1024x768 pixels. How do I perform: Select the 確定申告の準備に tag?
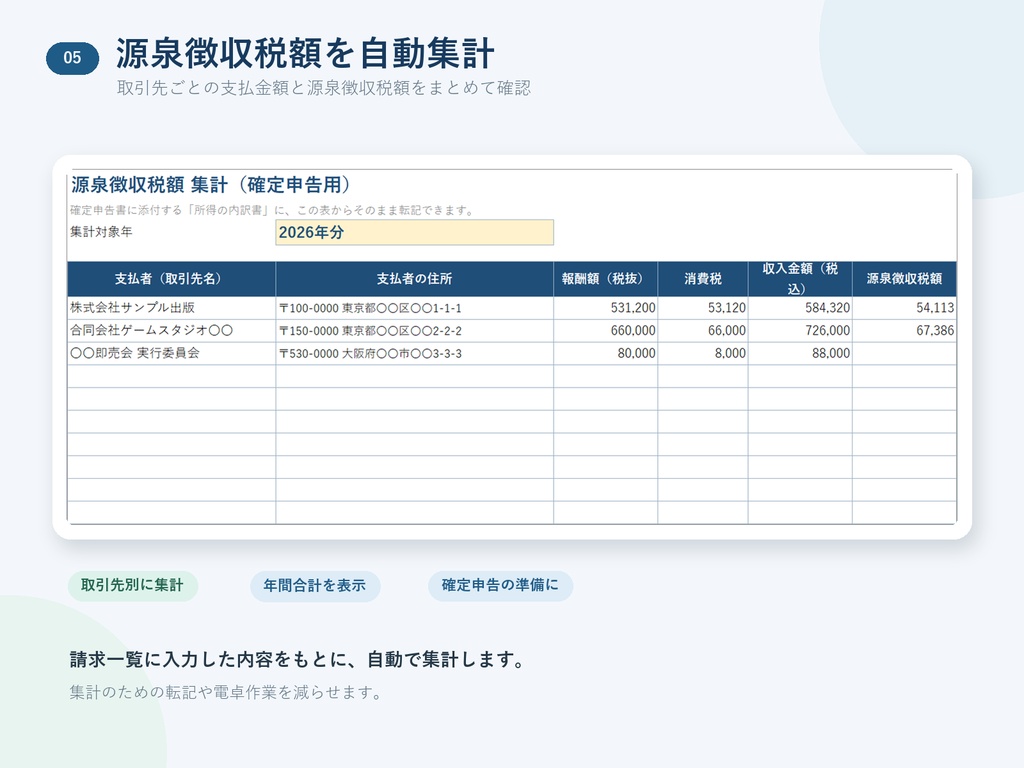tap(500, 585)
